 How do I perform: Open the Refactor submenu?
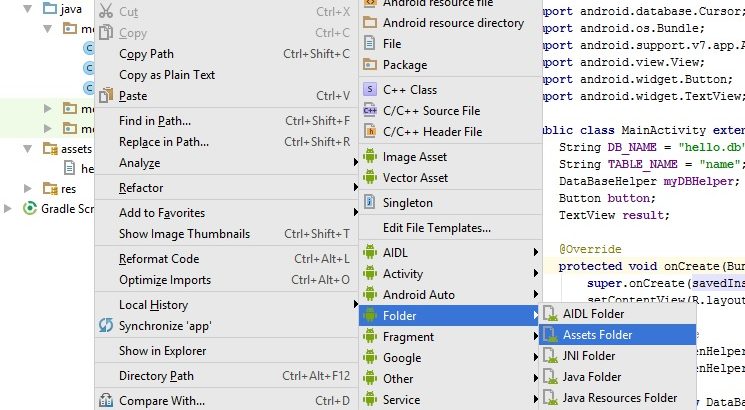(x=141, y=188)
